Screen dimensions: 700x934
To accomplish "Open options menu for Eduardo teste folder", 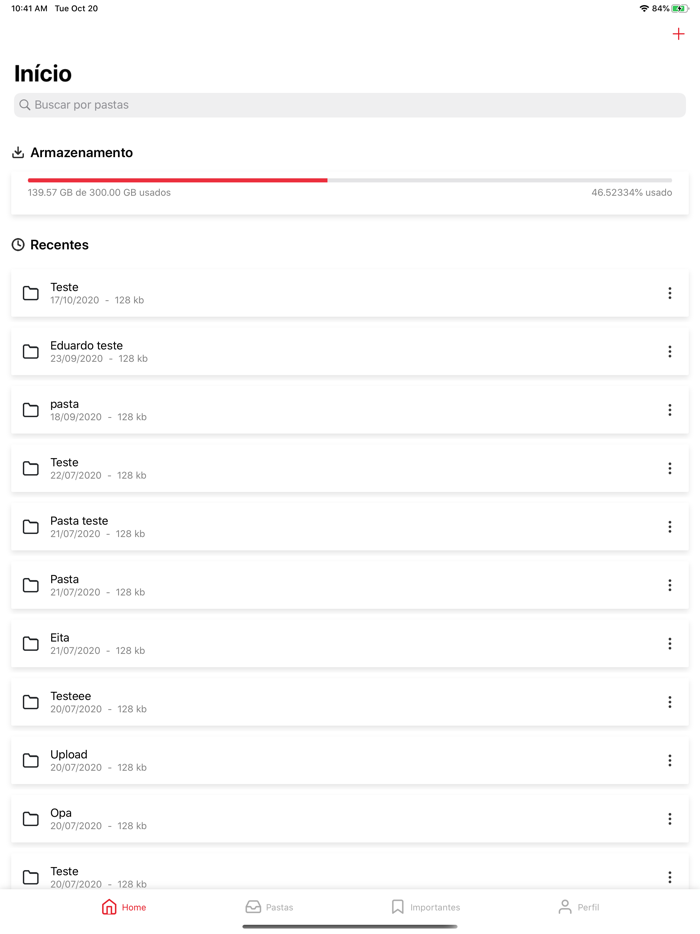I will 669,352.
